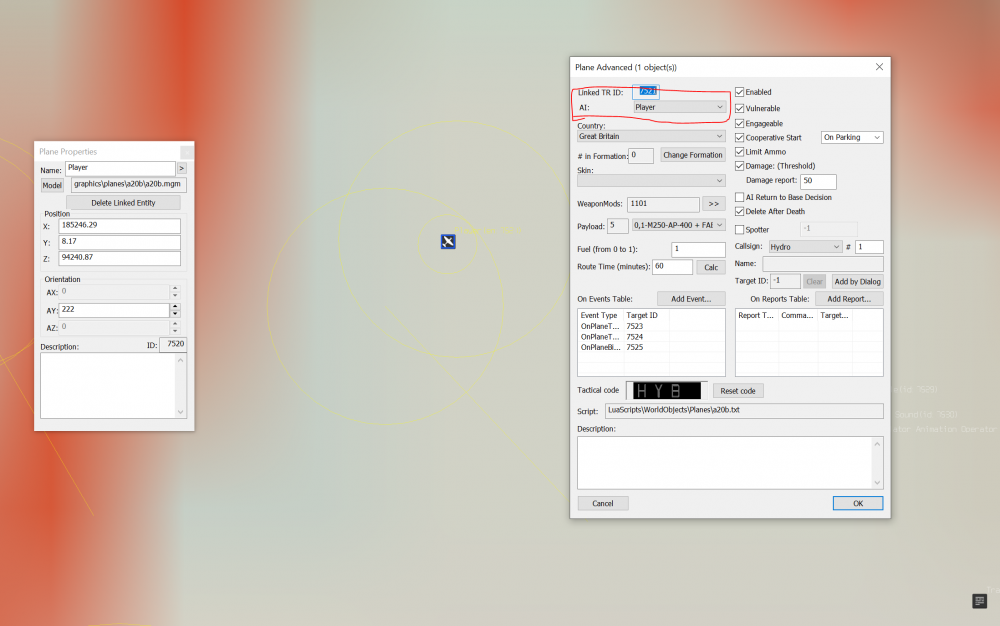Screen dimensions: 1000x626
Task: Click the Damage report input field
Action: (817, 181)
